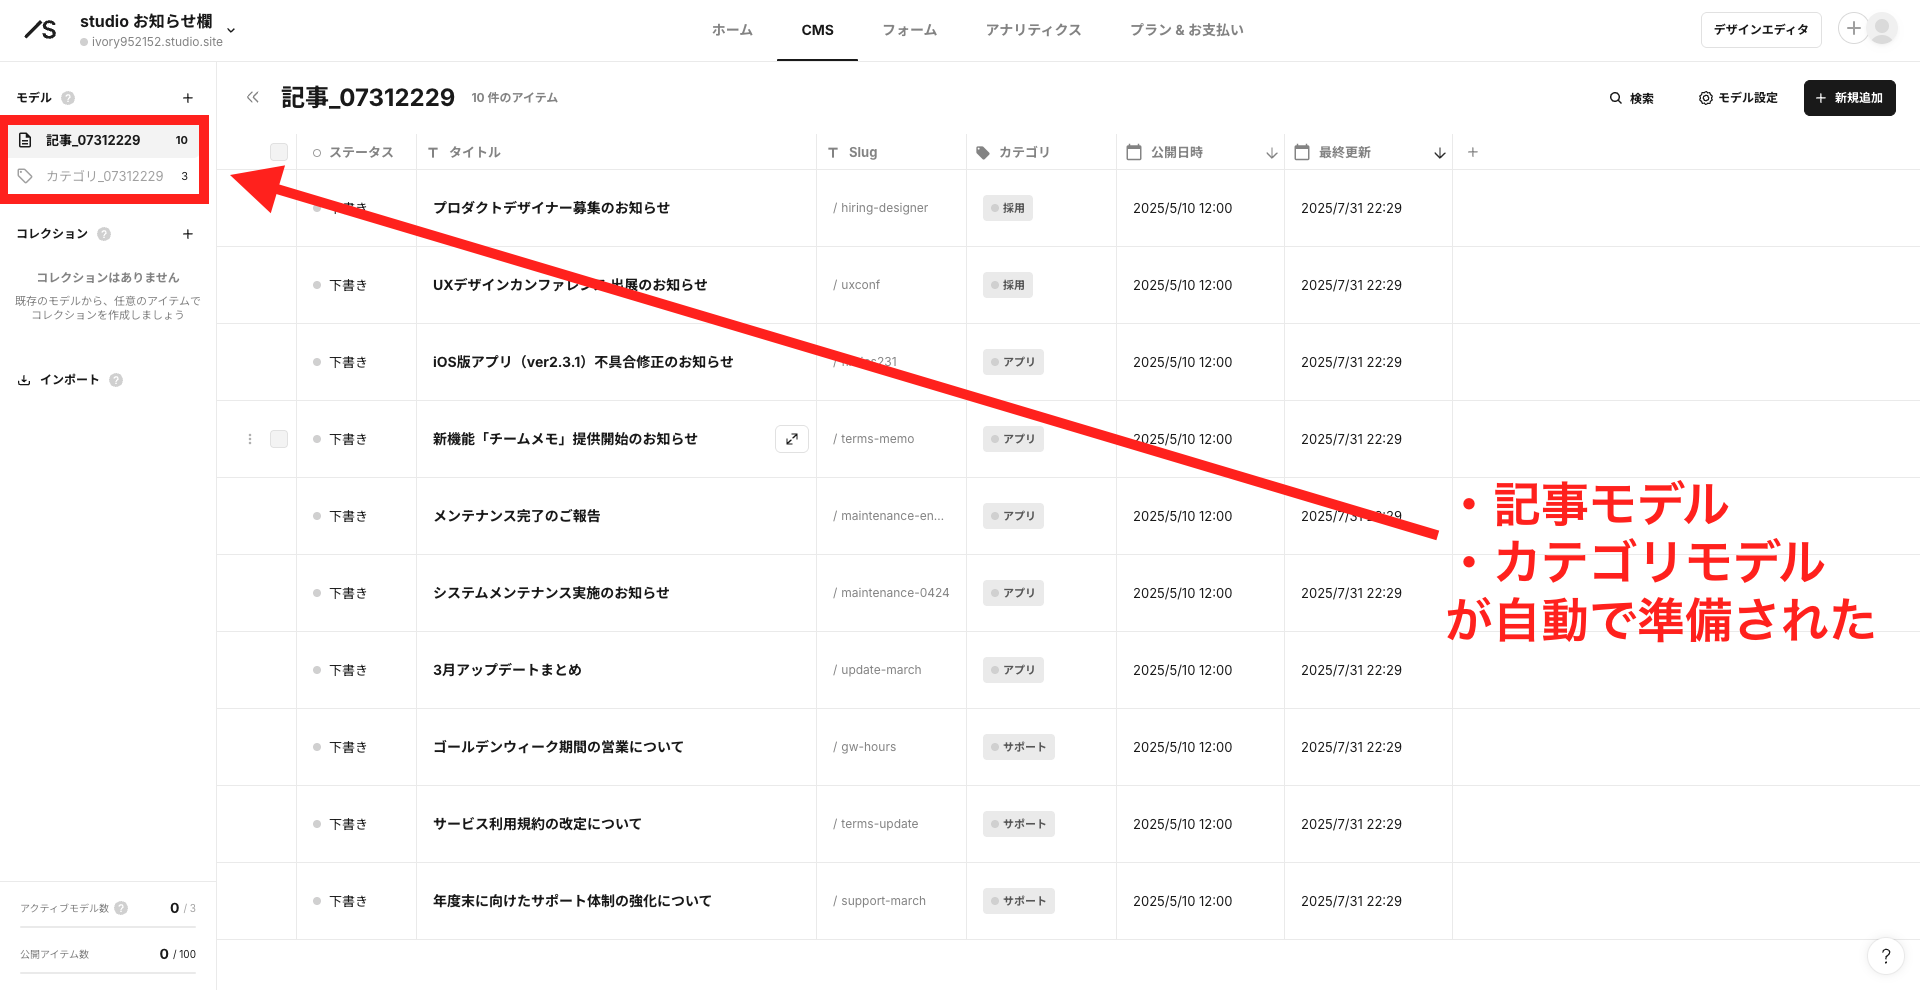This screenshot has width=1920, height=990.
Task: Add a new model with the plus icon
Action: click(x=188, y=97)
